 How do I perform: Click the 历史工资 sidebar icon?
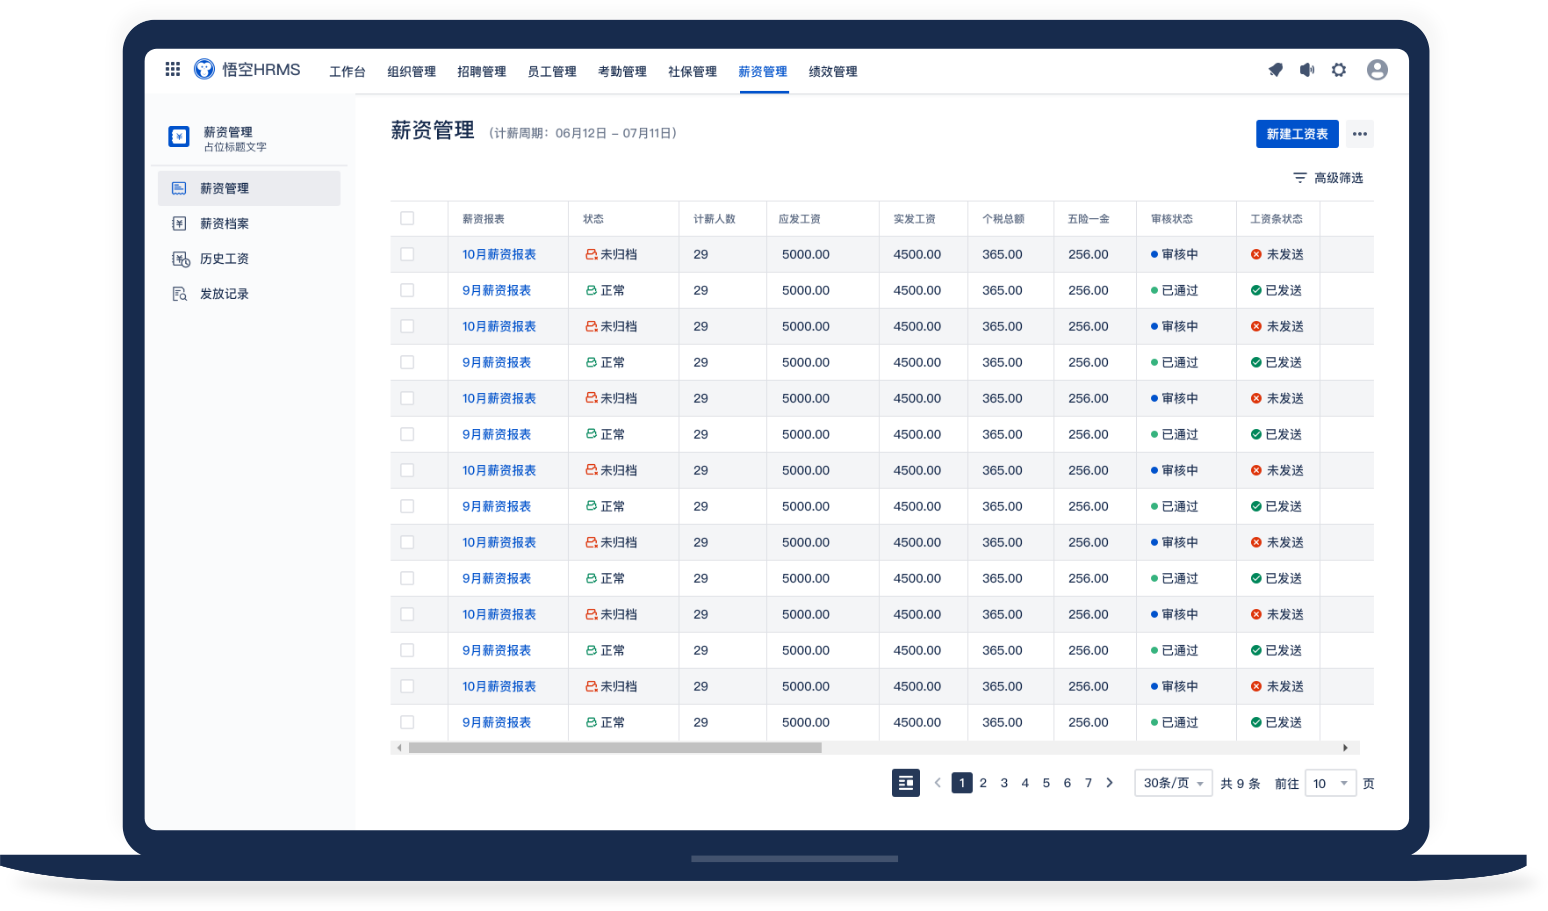180,259
